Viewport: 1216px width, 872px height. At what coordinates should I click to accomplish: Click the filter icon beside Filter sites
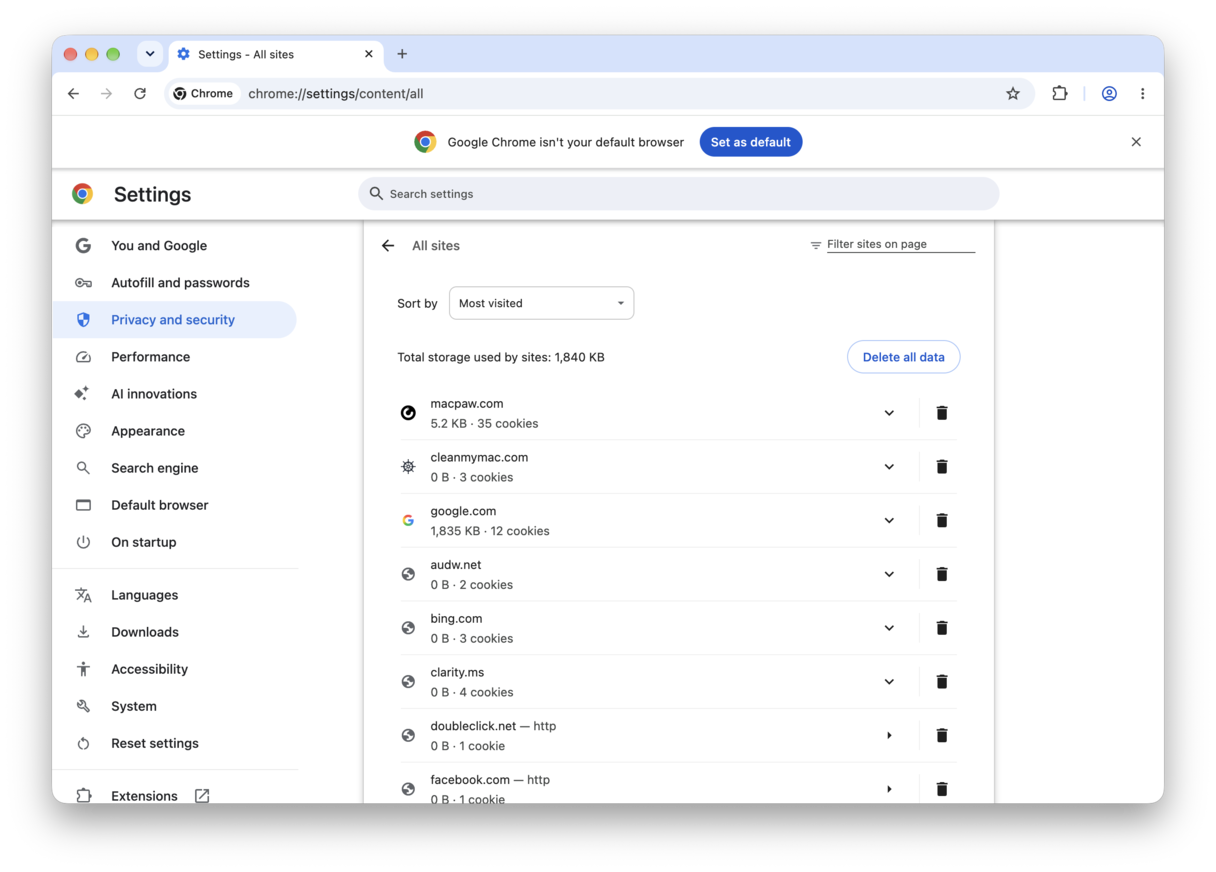point(816,245)
